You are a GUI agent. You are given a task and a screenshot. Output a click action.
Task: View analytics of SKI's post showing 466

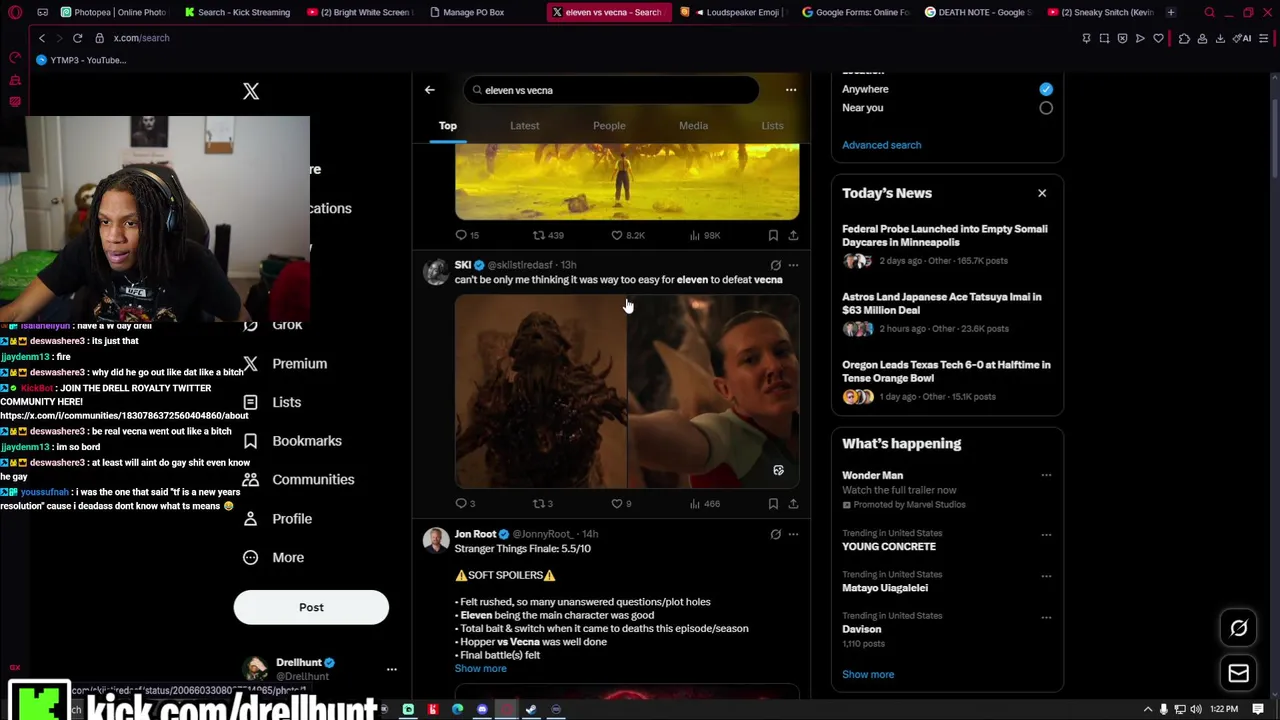704,504
